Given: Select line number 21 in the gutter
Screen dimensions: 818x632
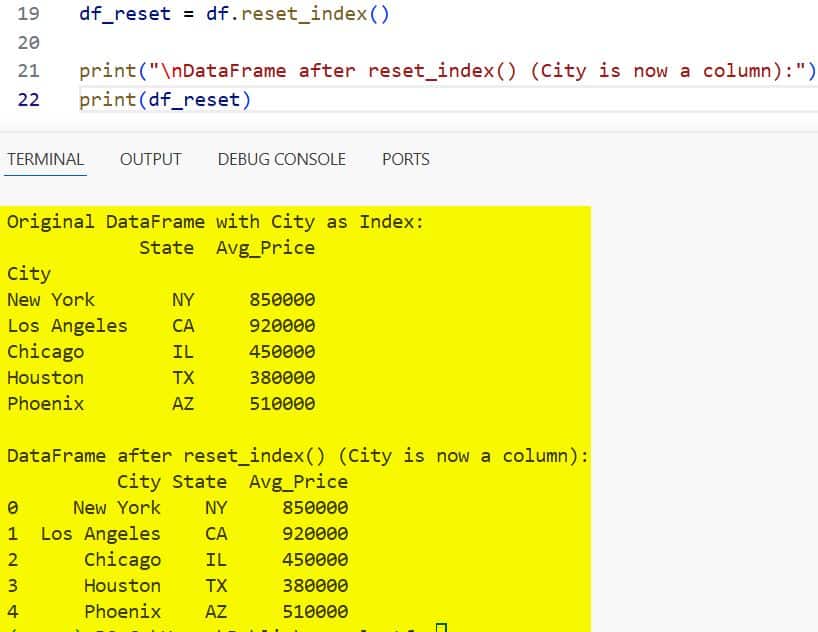Looking at the screenshot, I should (x=28, y=71).
